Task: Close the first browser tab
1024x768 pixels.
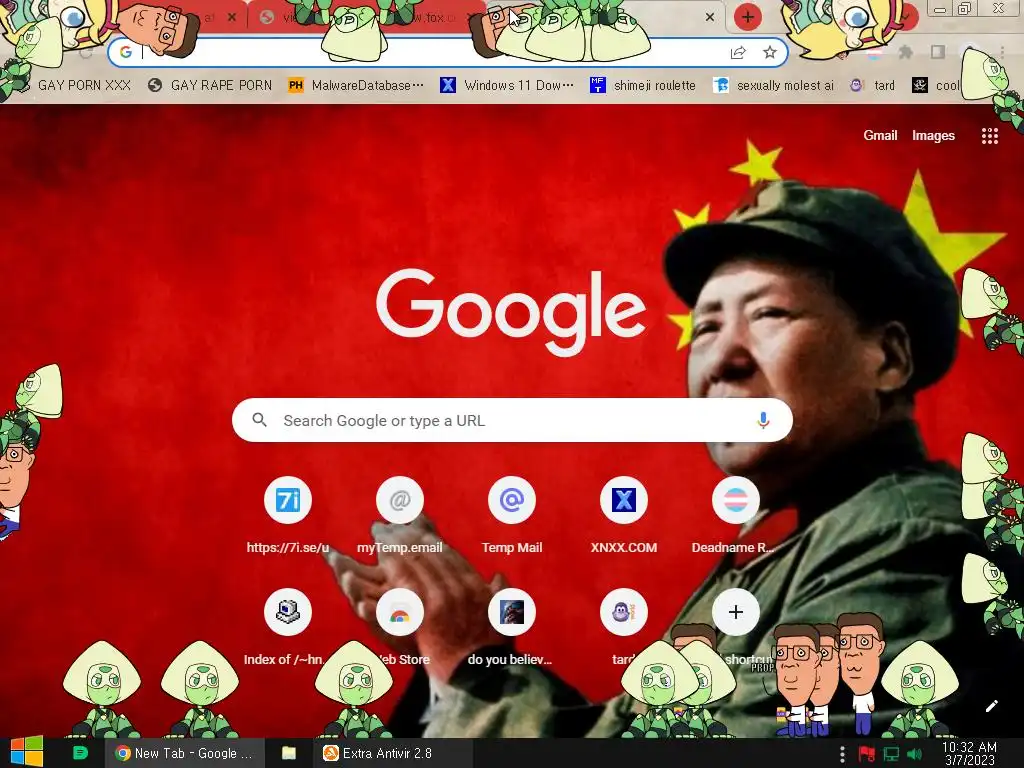Action: click(x=232, y=18)
